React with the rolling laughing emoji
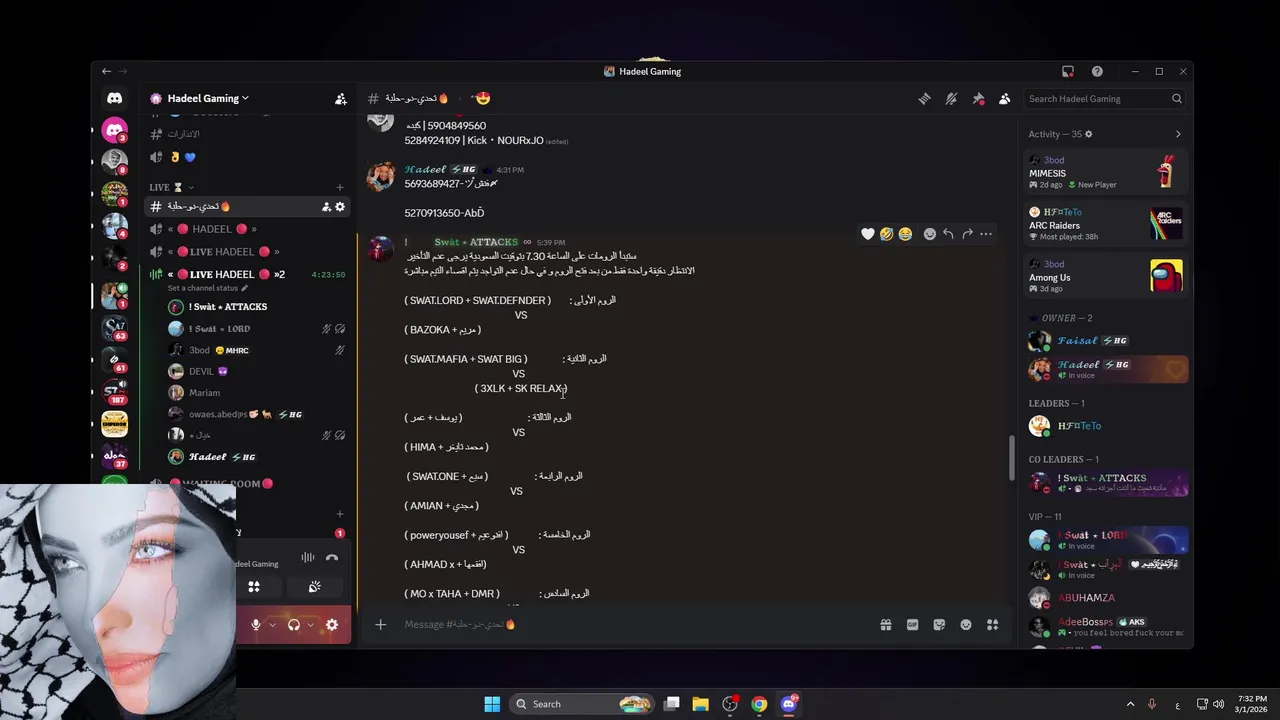1280x720 pixels. click(x=887, y=234)
